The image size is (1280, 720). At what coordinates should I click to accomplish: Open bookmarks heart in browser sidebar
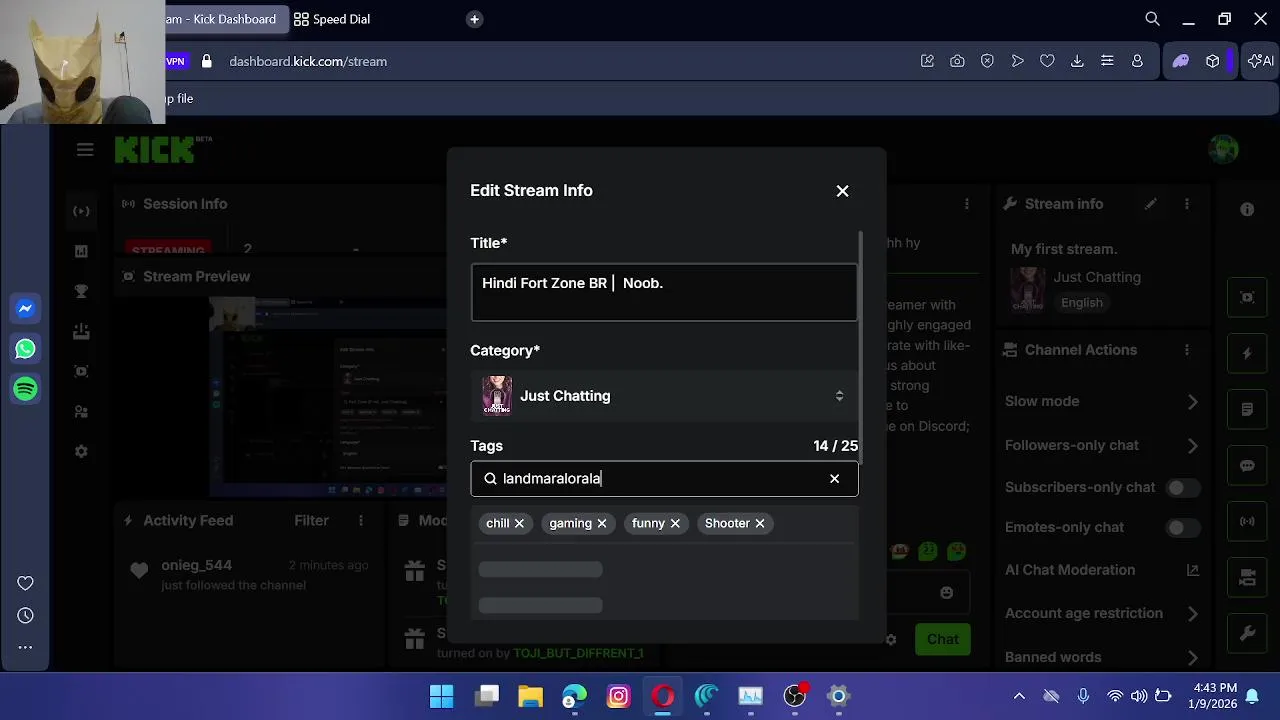click(25, 583)
